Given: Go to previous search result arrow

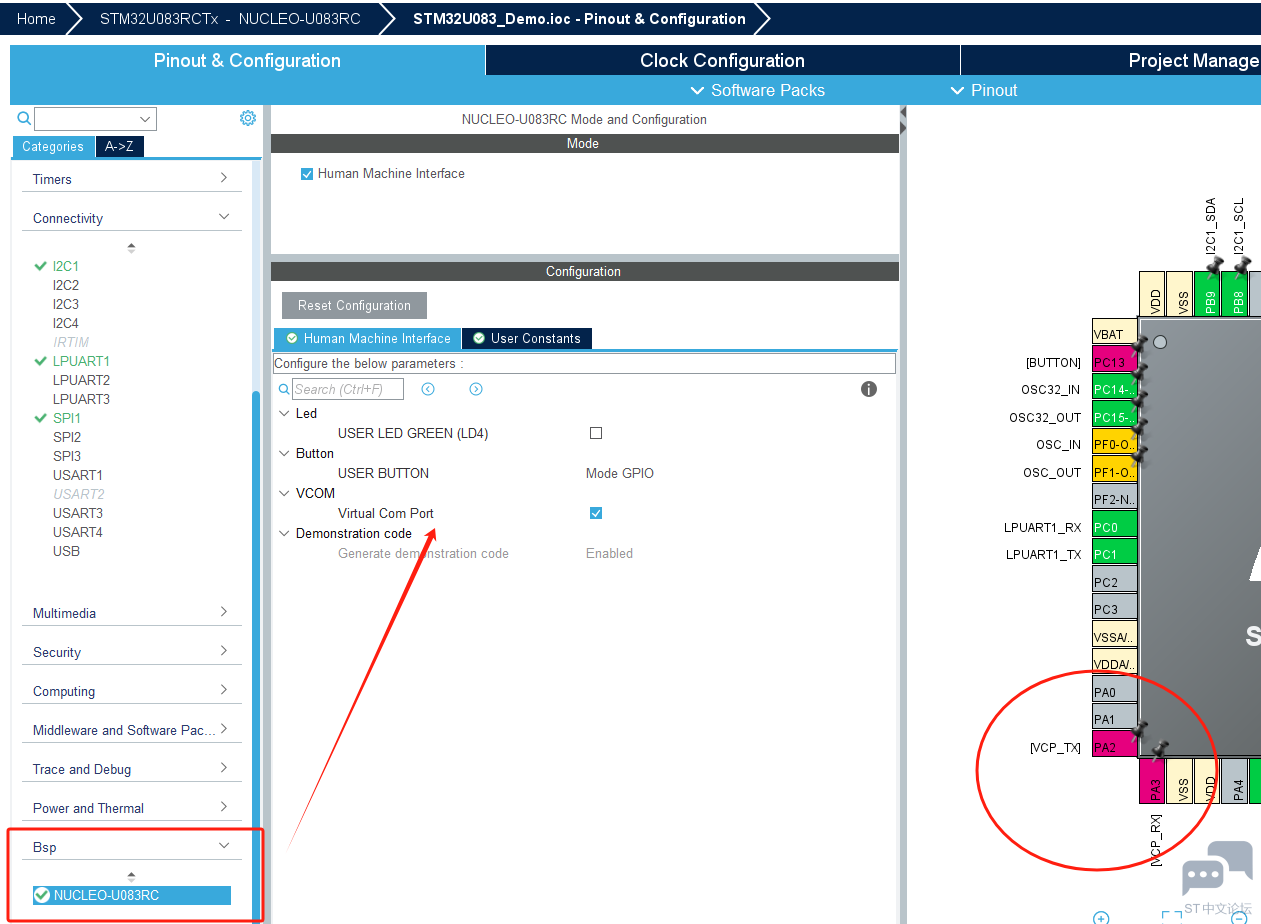Looking at the screenshot, I should click(428, 389).
